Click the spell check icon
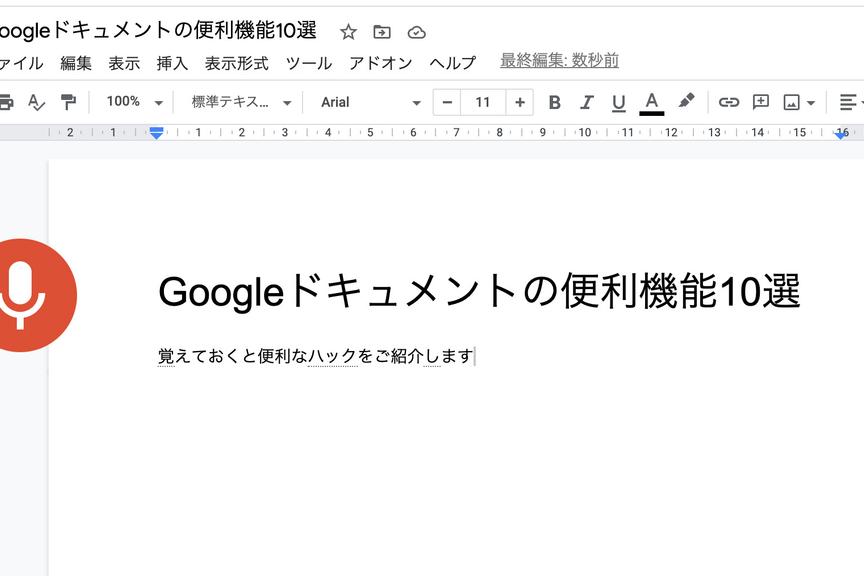The image size is (864, 576). coord(36,102)
